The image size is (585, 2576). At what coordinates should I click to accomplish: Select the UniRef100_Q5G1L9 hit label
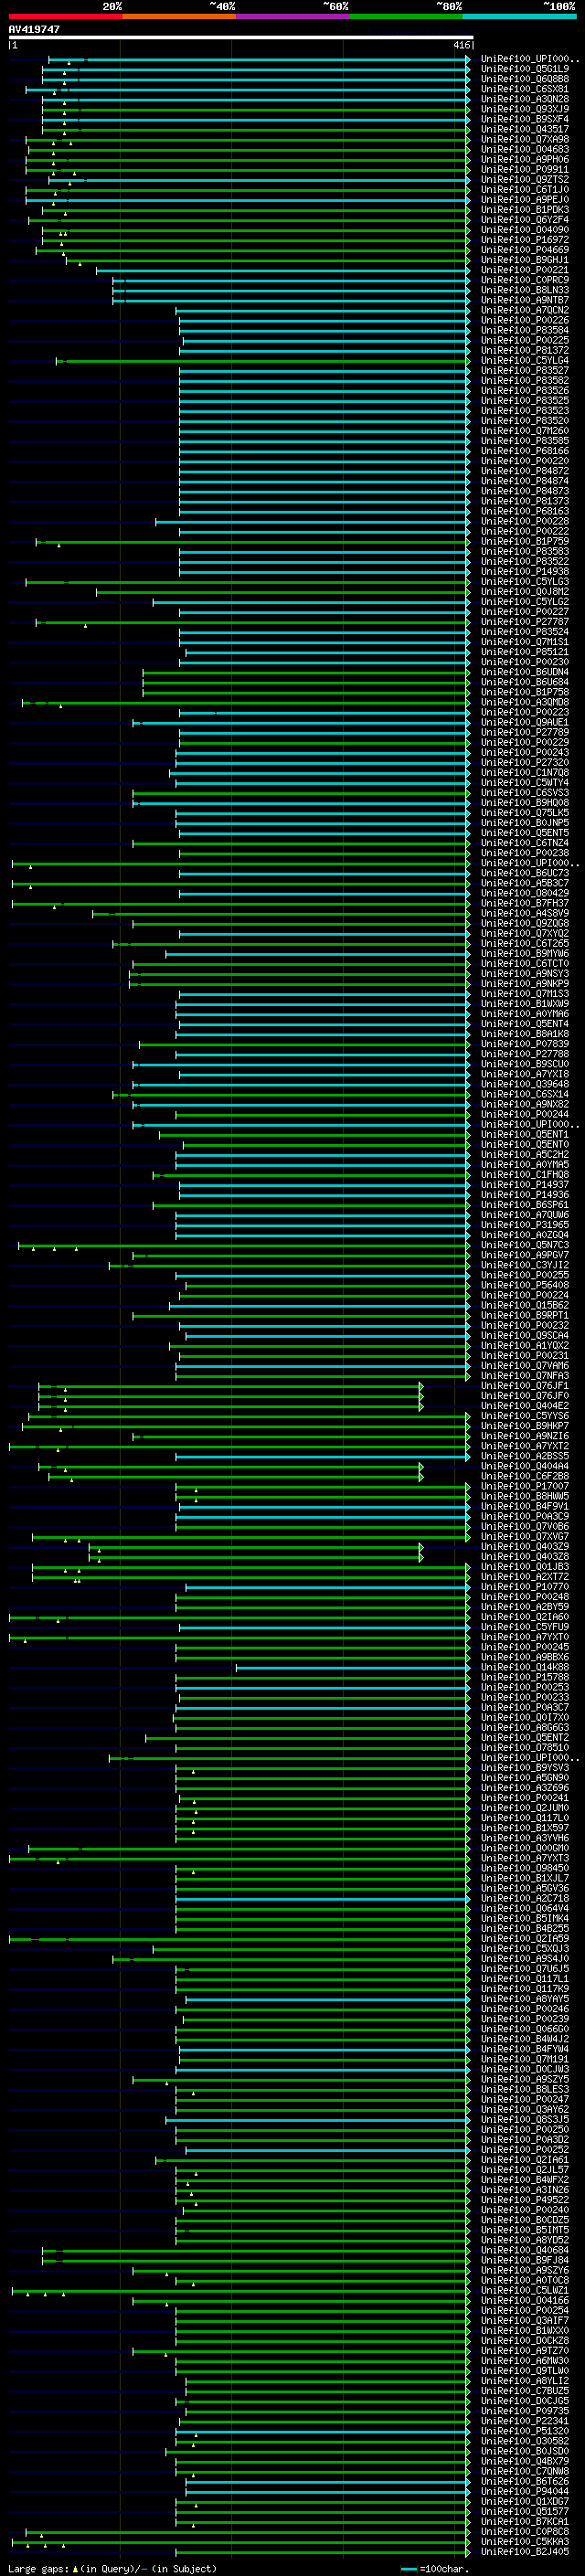point(525,69)
